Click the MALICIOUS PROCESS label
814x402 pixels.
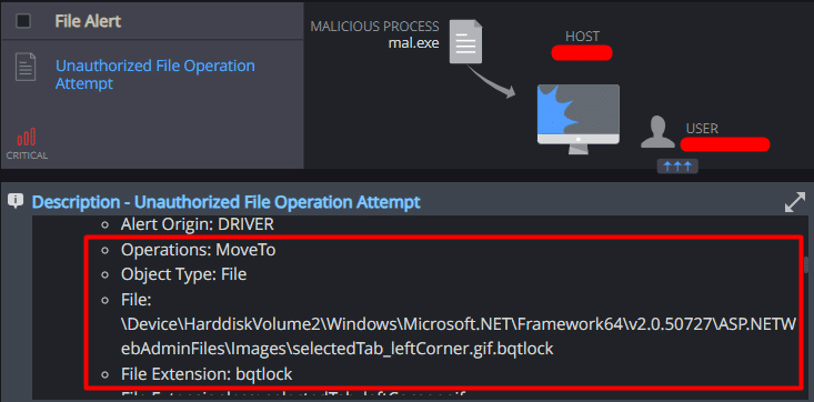pos(376,26)
